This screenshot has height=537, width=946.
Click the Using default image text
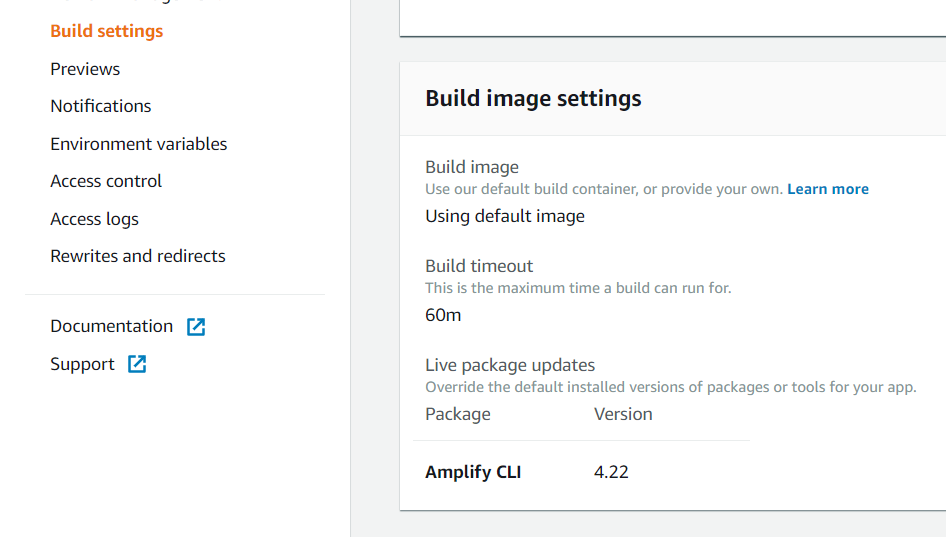[505, 216]
